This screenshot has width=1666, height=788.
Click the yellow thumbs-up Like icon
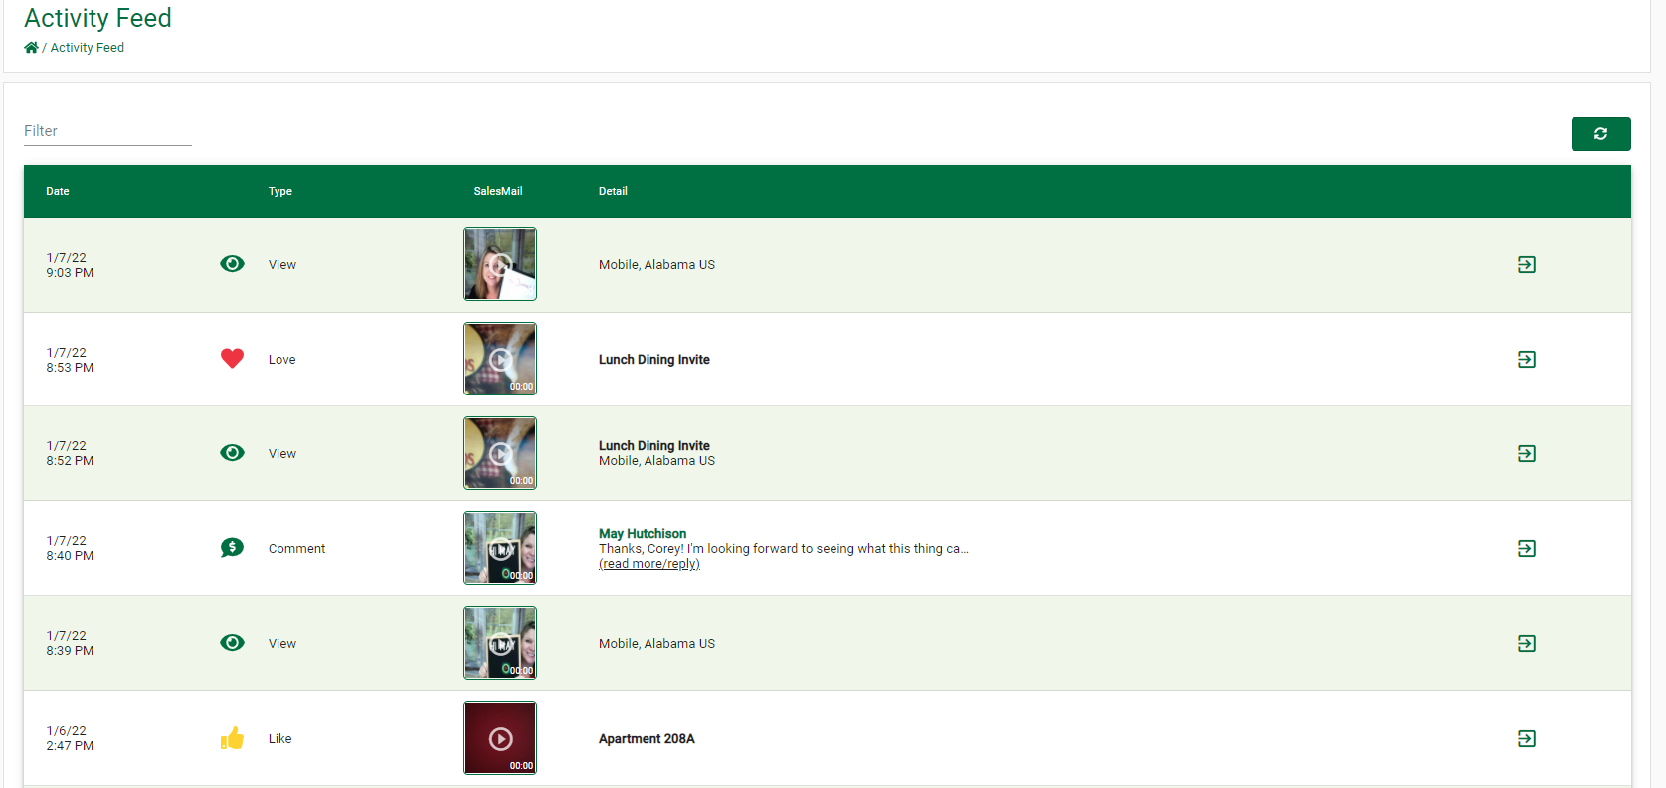coord(232,739)
